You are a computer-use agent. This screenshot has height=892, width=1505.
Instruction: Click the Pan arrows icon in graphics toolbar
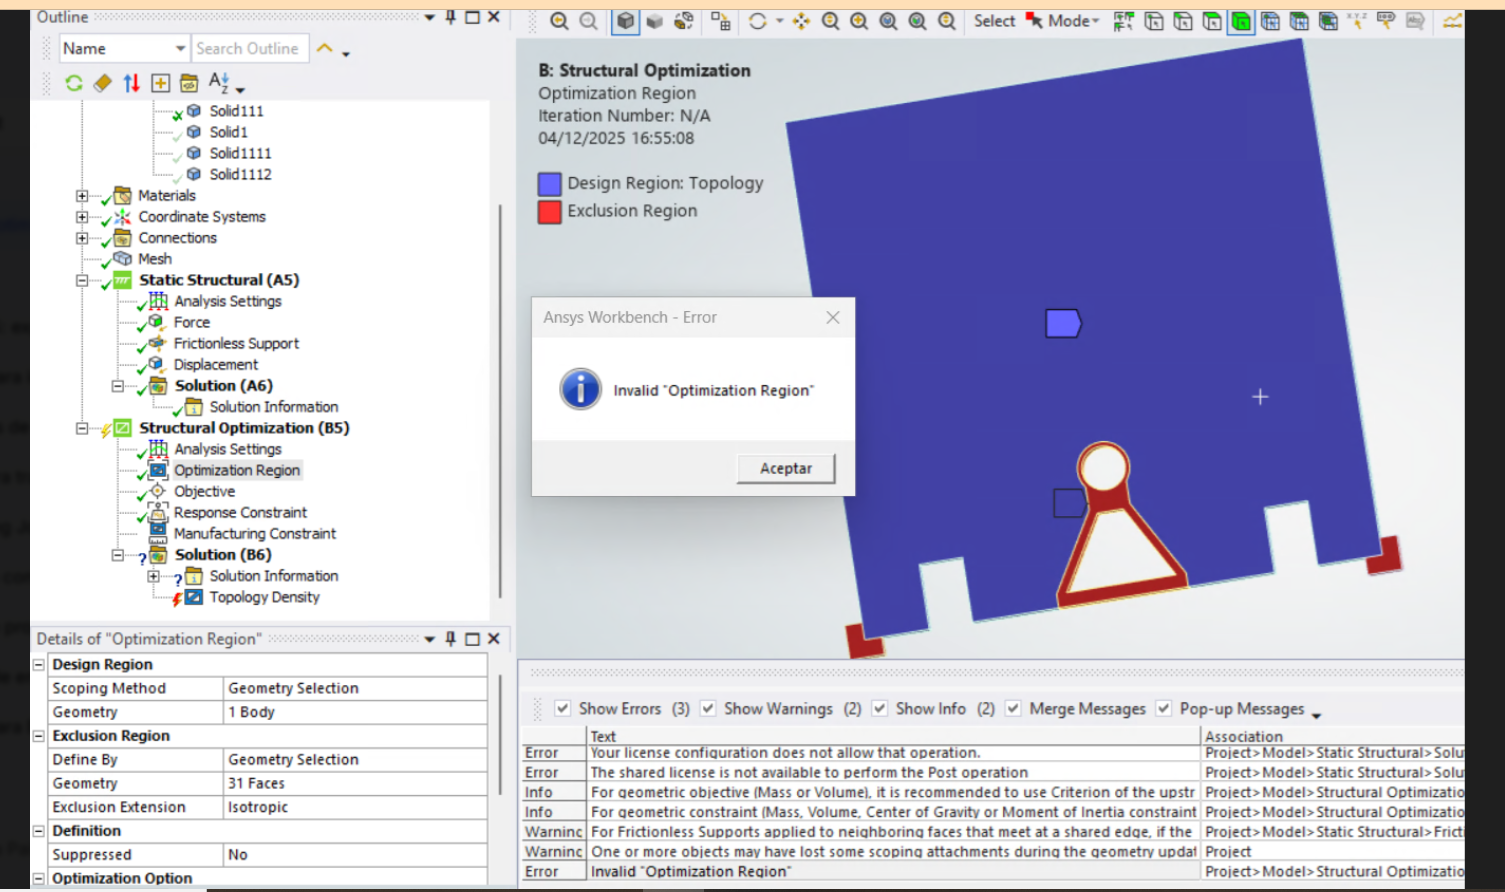point(801,21)
